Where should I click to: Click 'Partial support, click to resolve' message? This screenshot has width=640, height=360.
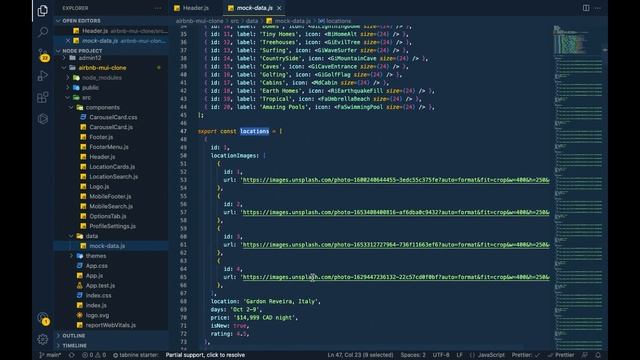(205, 355)
